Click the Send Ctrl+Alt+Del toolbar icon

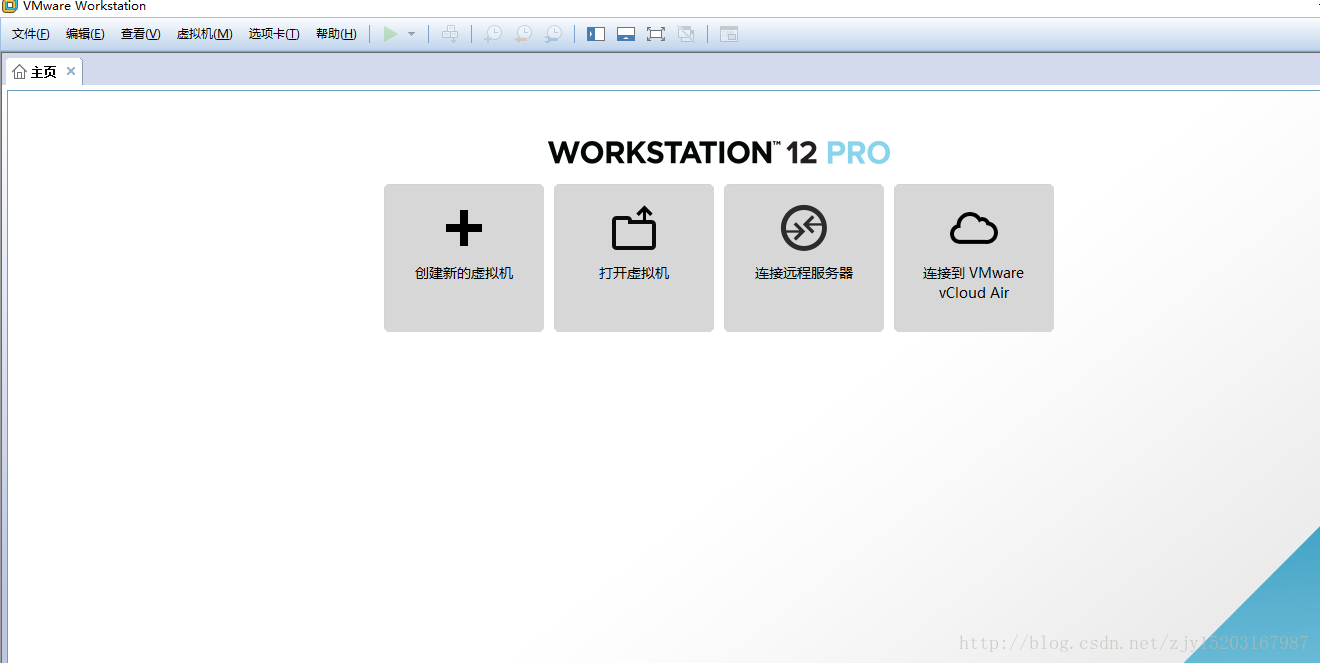(x=451, y=34)
